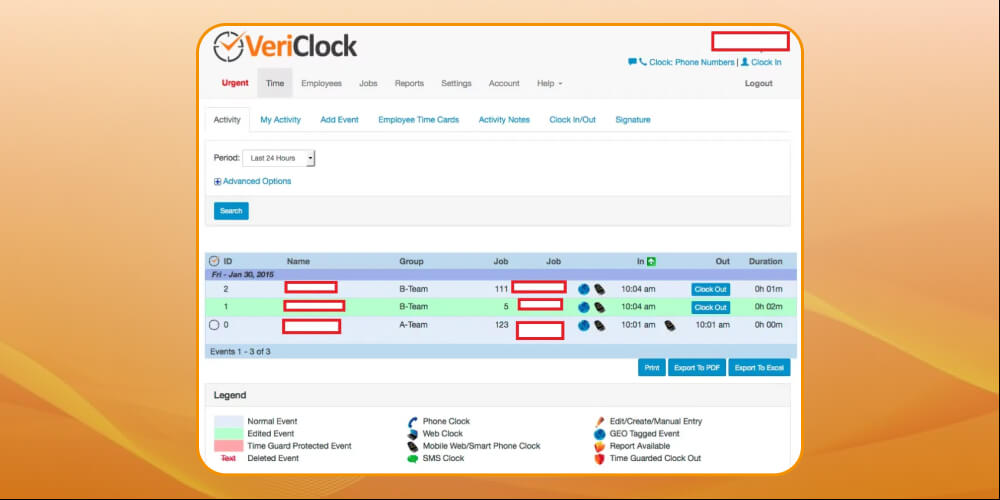Click the 0h 02m duration cell
Screen dimensions: 1000x500
point(768,307)
